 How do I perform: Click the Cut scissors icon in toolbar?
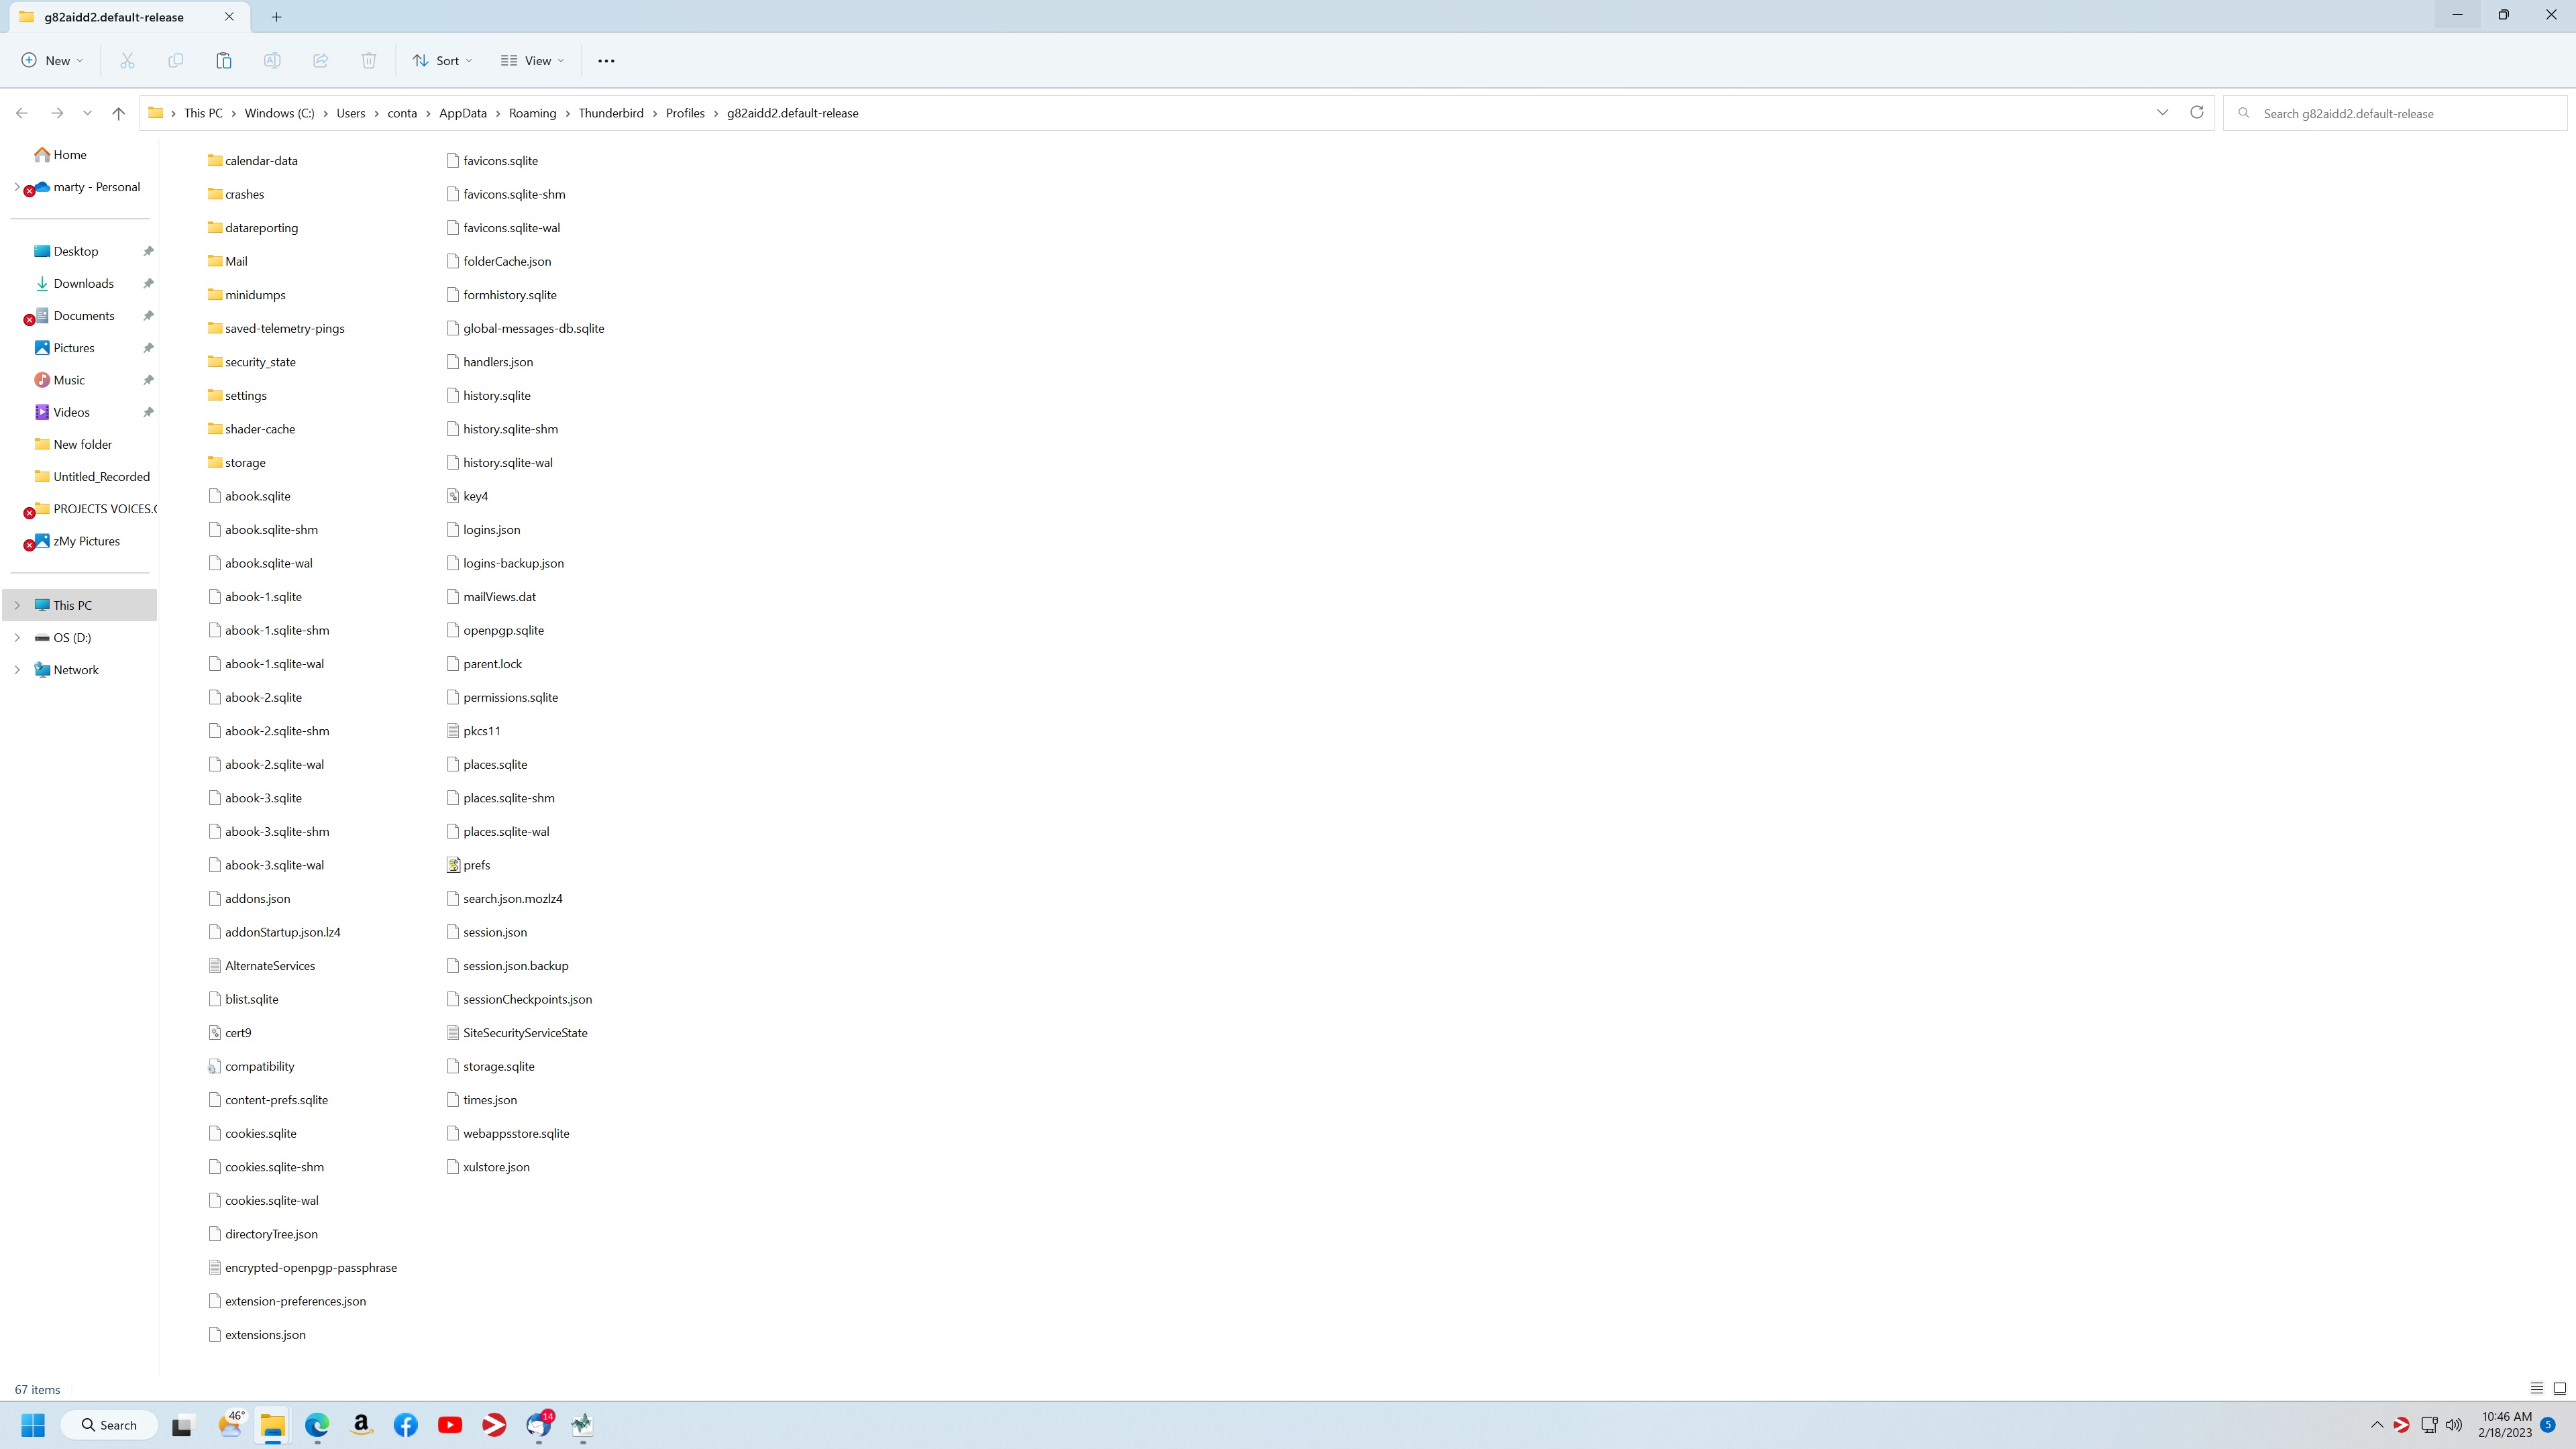coord(127,61)
